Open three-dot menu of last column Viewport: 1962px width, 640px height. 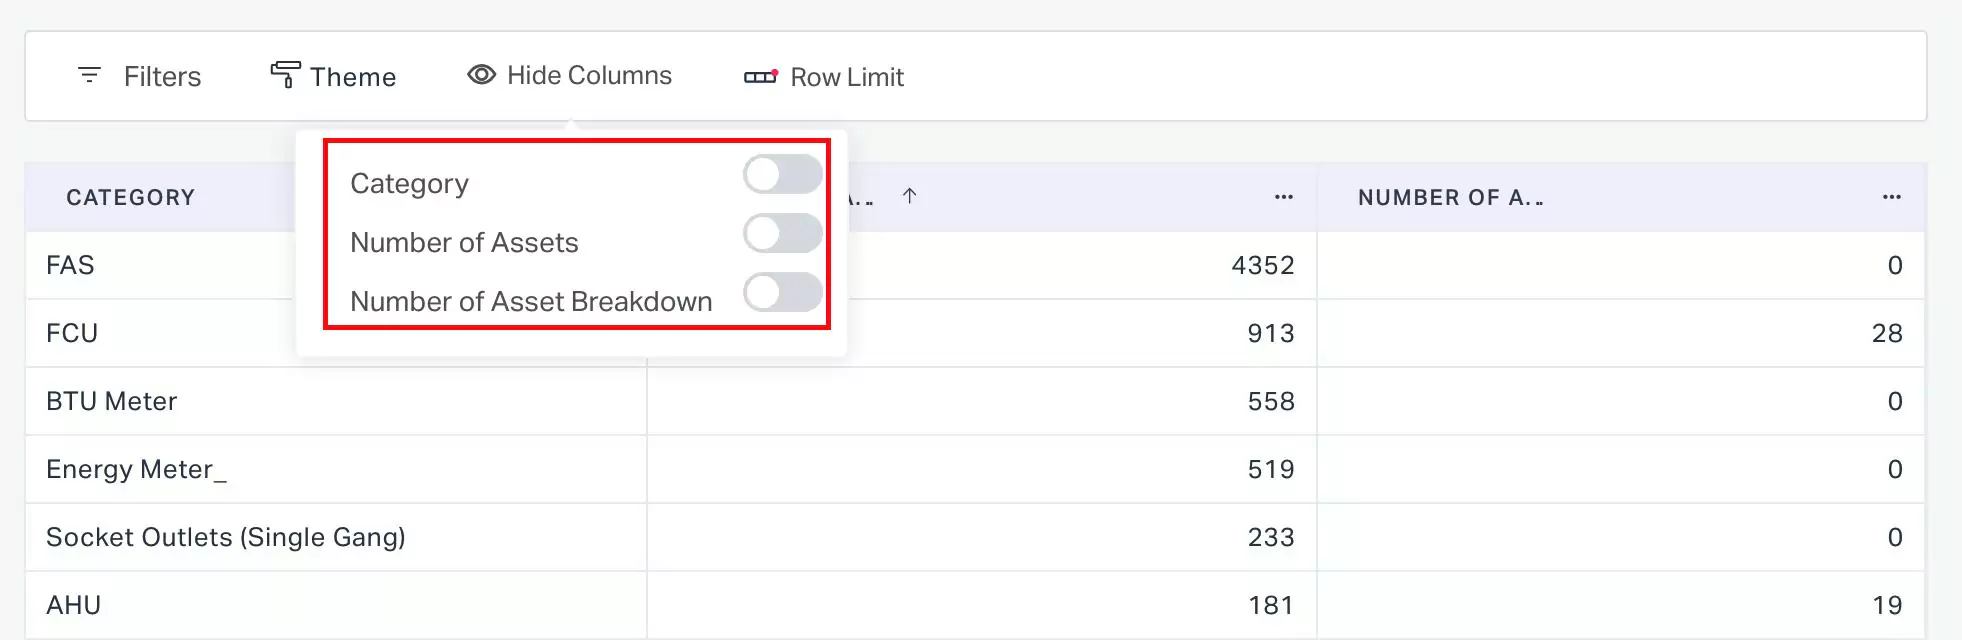[1892, 197]
